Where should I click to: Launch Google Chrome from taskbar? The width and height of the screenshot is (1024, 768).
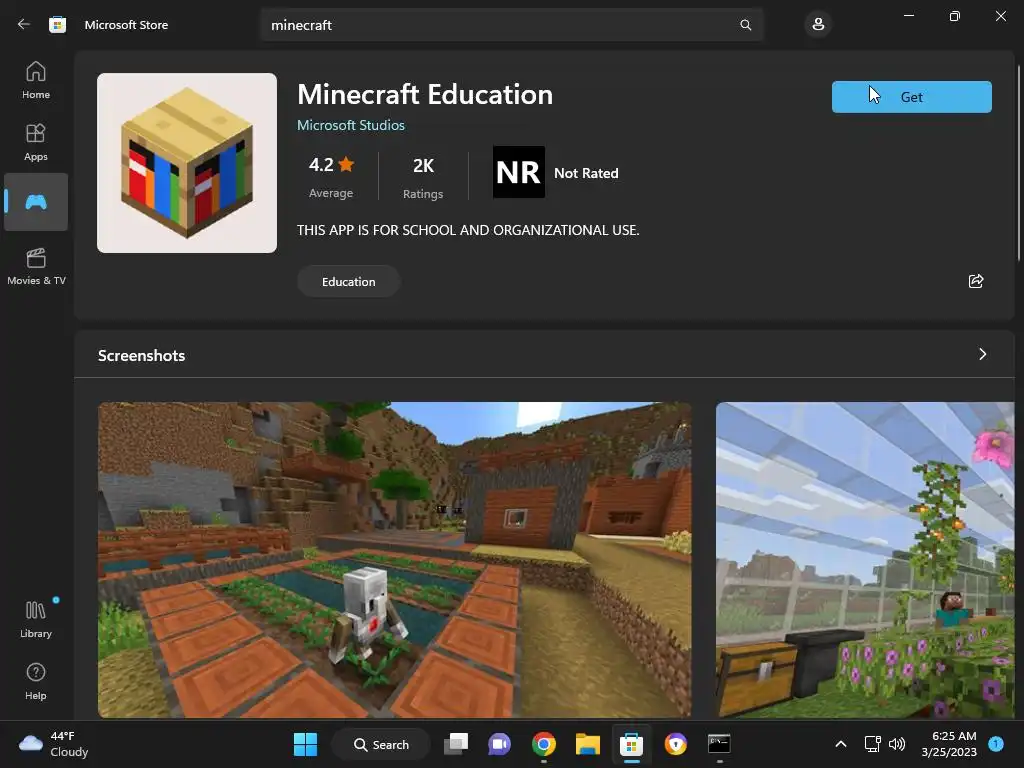point(543,744)
